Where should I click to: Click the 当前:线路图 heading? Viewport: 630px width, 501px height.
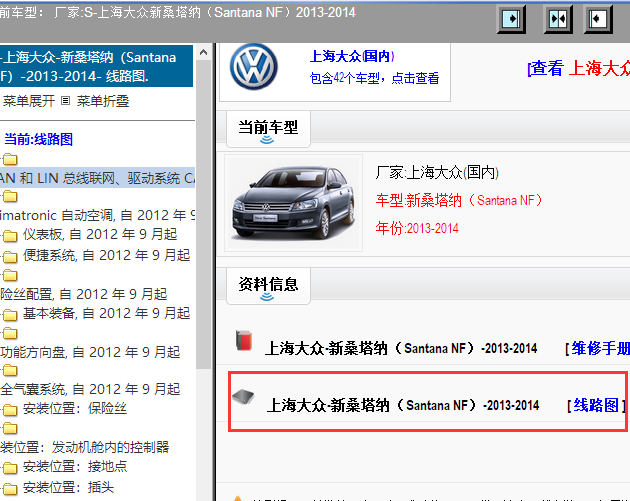click(39, 139)
